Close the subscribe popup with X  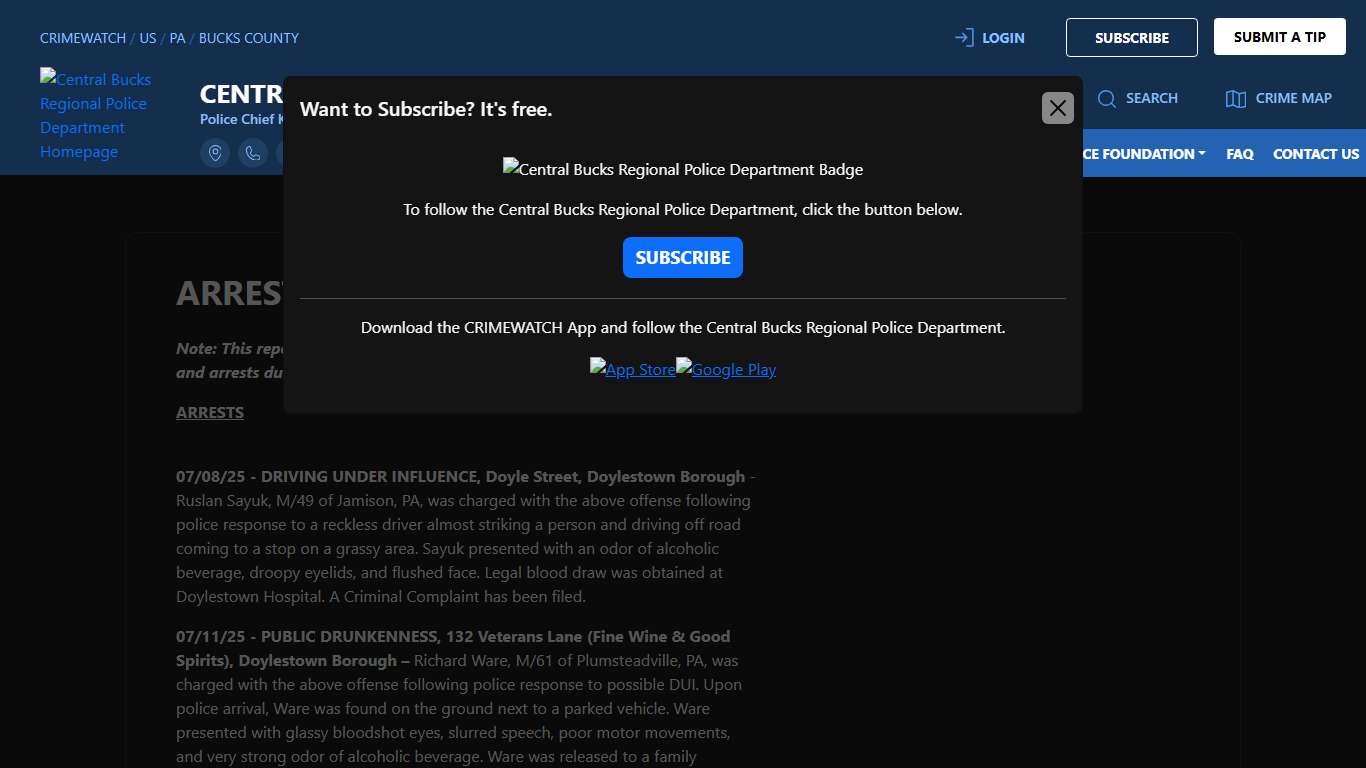point(1057,108)
